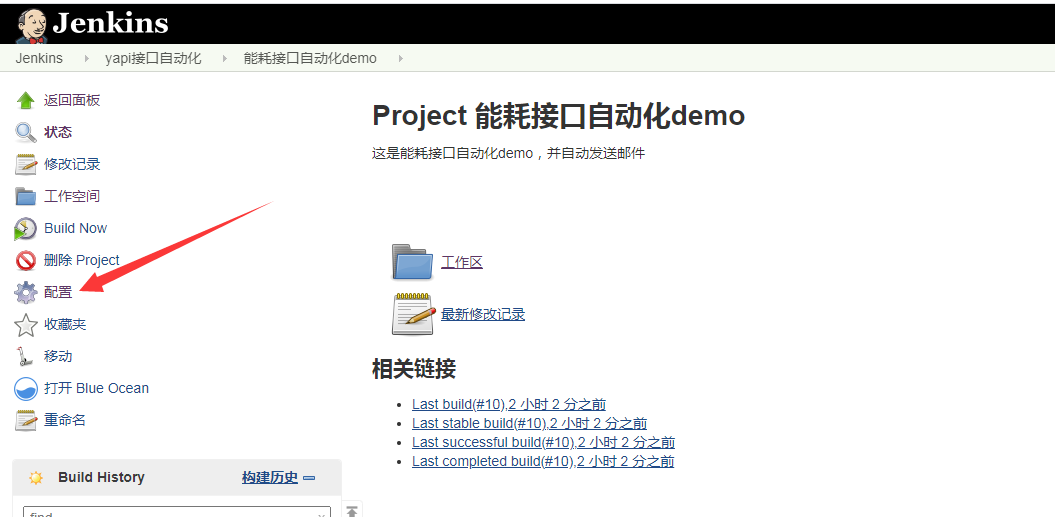This screenshot has width=1055, height=517.
Task: Click the Jenkins breadcrumb item
Action: pyautogui.click(x=39, y=59)
